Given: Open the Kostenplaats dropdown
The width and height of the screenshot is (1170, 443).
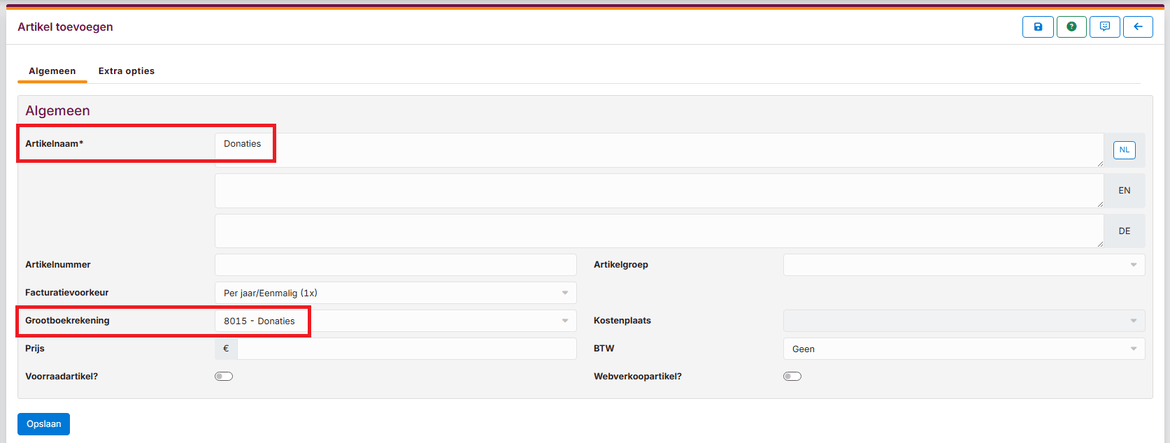Looking at the screenshot, I should point(963,321).
